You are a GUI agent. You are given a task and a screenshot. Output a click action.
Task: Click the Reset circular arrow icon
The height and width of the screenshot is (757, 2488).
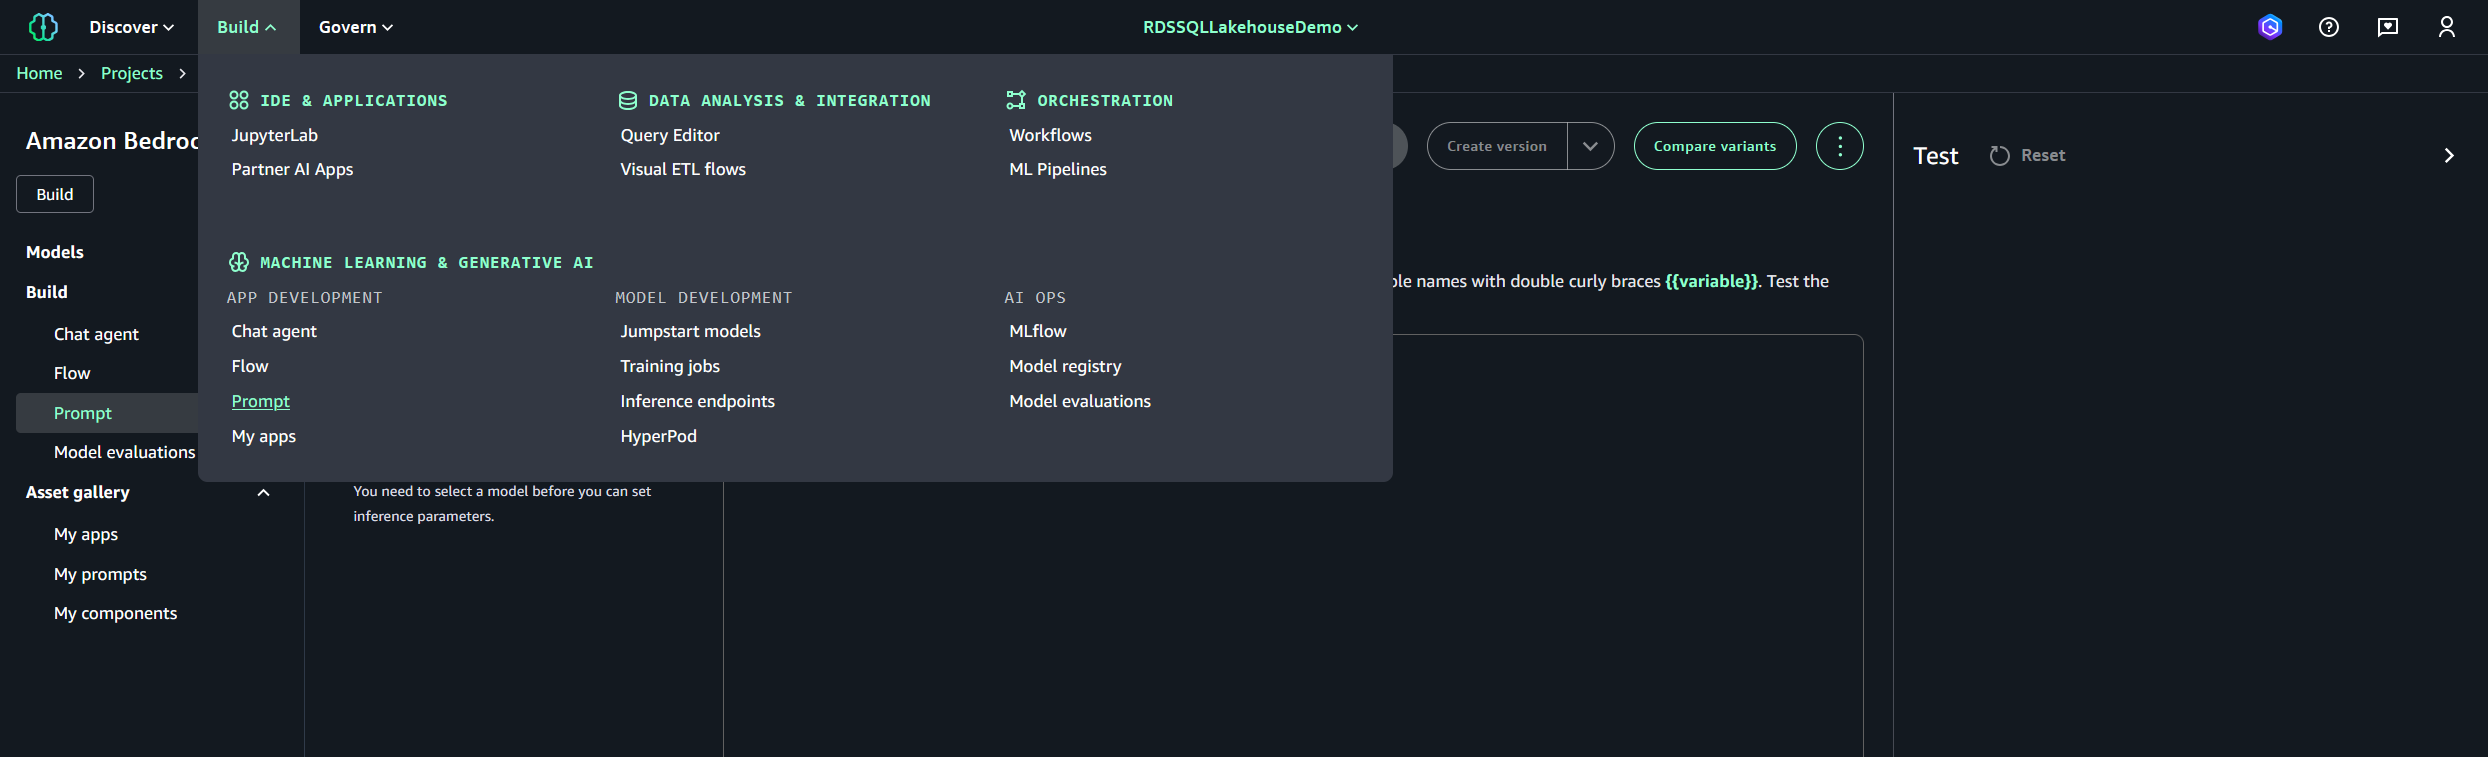click(2000, 156)
